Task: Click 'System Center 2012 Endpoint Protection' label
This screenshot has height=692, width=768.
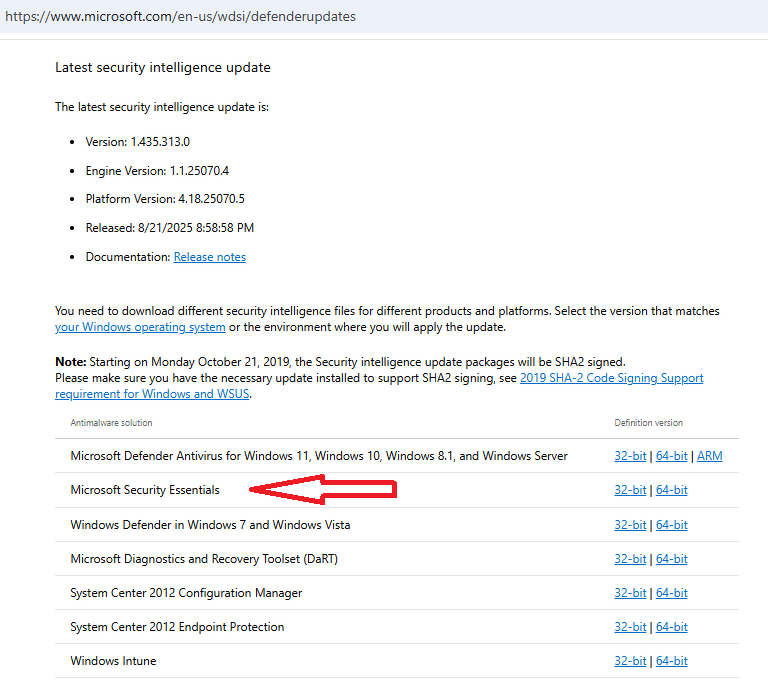Action: [x=177, y=627]
